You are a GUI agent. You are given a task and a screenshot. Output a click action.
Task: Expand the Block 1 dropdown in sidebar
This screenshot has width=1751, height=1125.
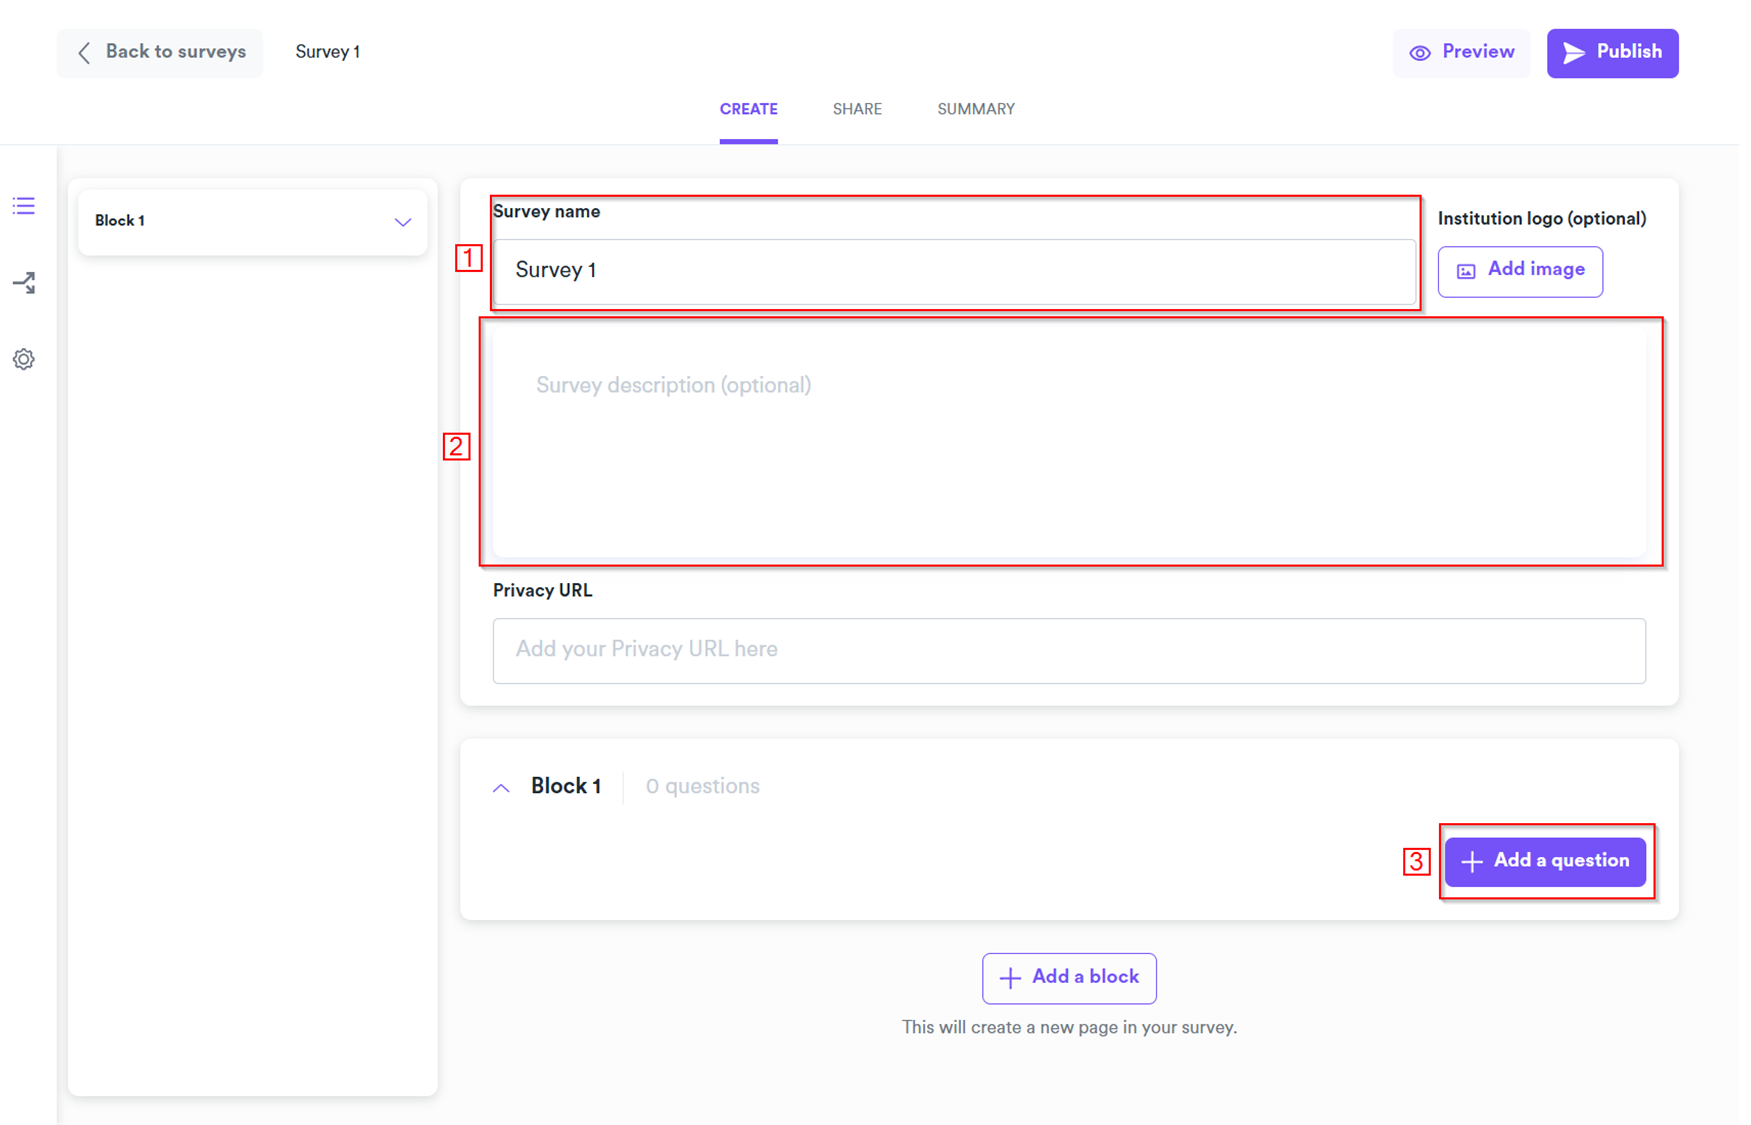(x=402, y=222)
